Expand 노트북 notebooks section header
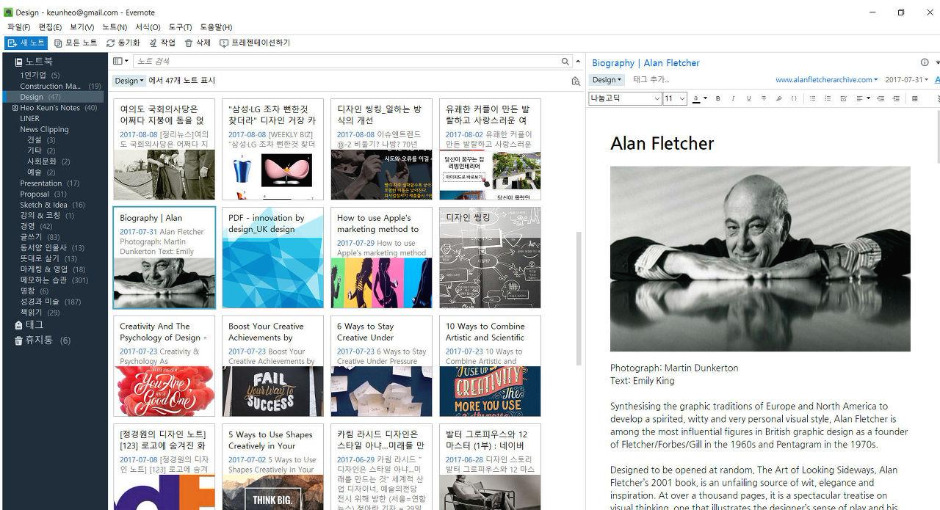The height and width of the screenshot is (510, 940). [x=34, y=61]
